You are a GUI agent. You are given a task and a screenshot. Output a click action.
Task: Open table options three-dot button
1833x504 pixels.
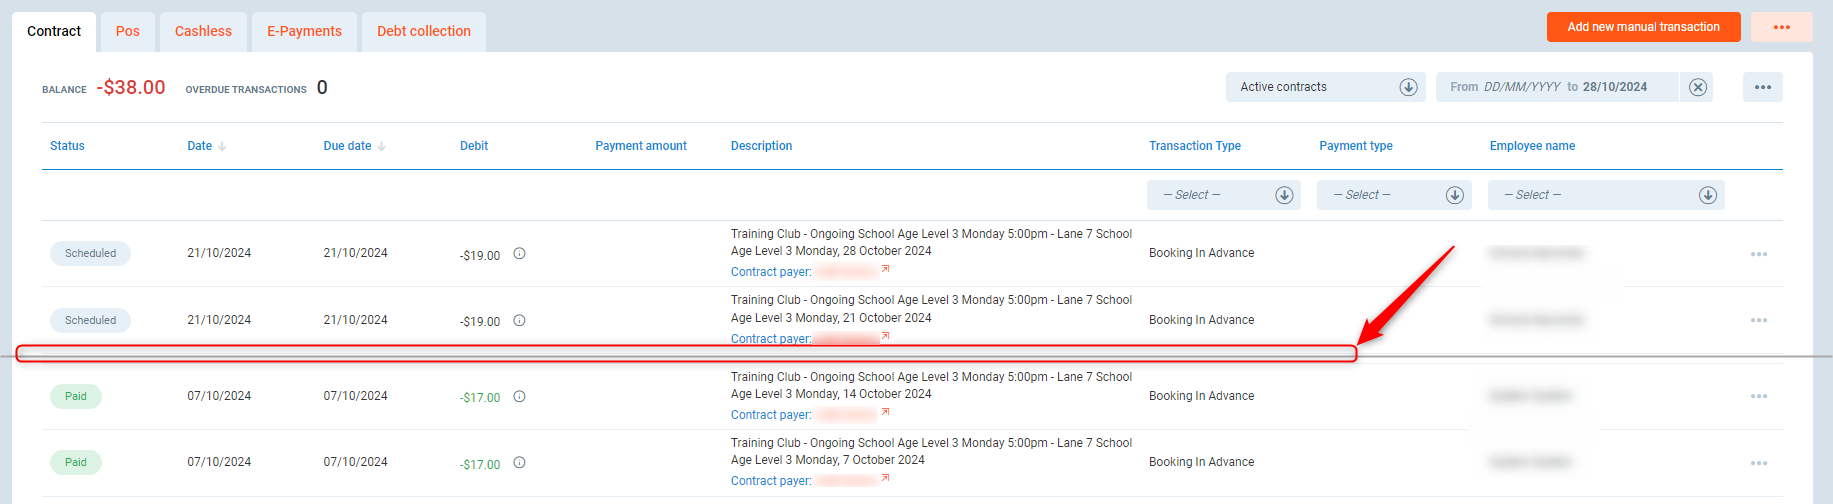[x=1762, y=87]
